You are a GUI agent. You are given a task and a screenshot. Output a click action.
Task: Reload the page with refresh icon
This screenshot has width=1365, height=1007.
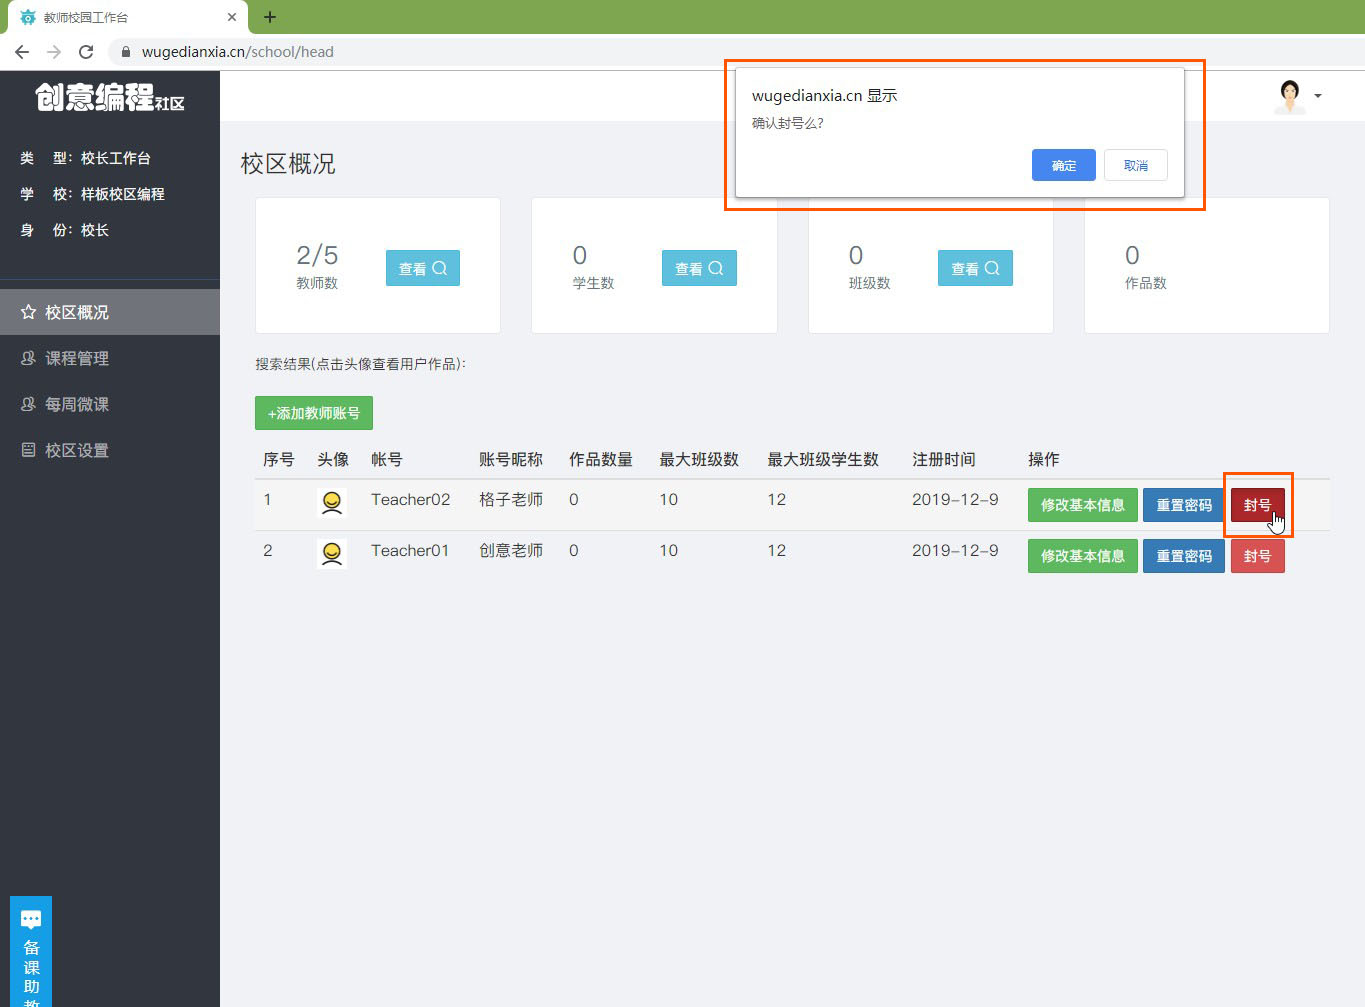click(x=86, y=52)
